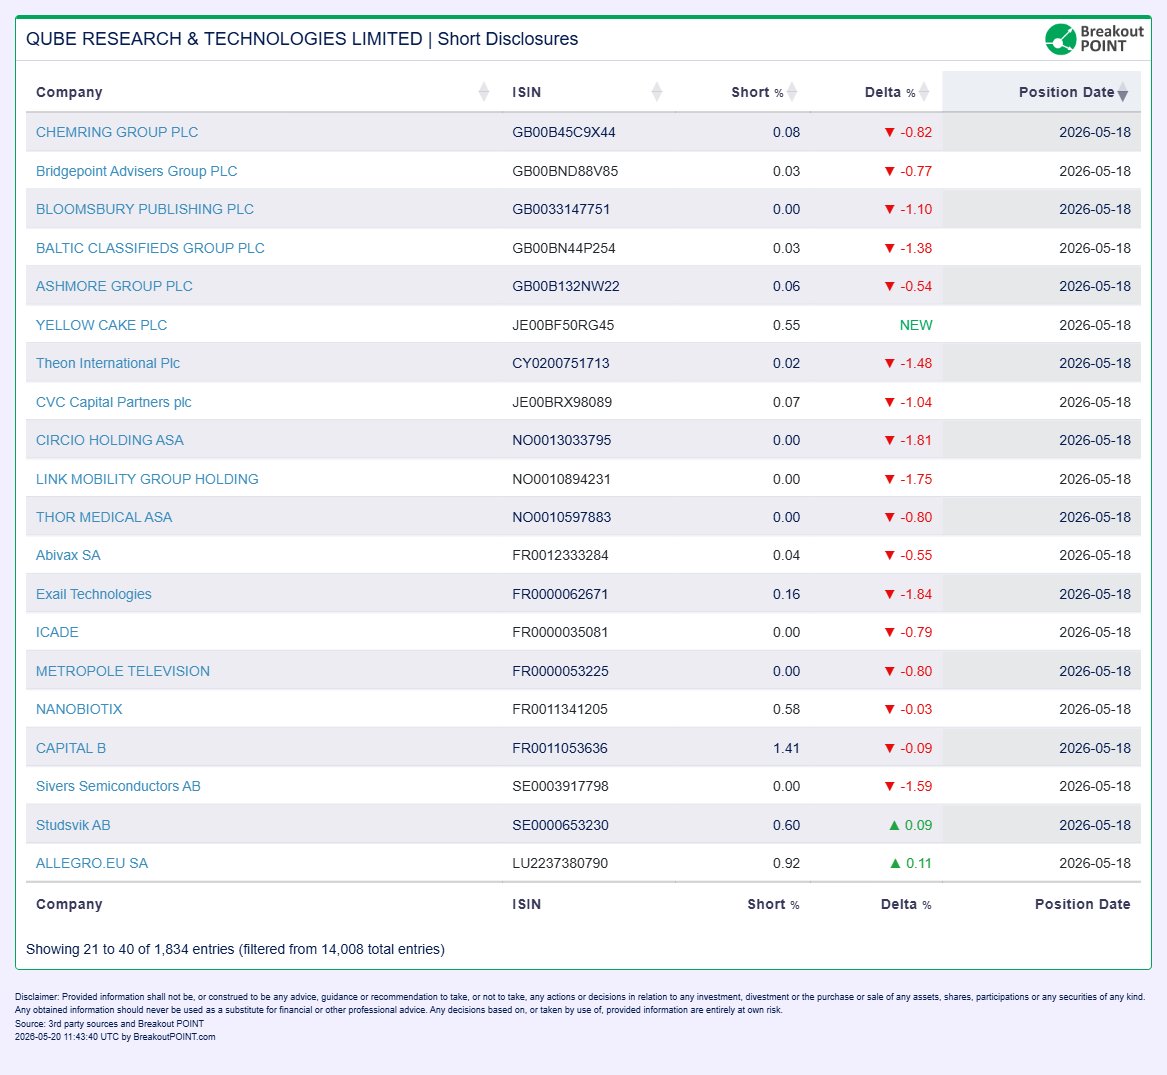Open METROPOLE TELEVISION company link

(x=123, y=671)
